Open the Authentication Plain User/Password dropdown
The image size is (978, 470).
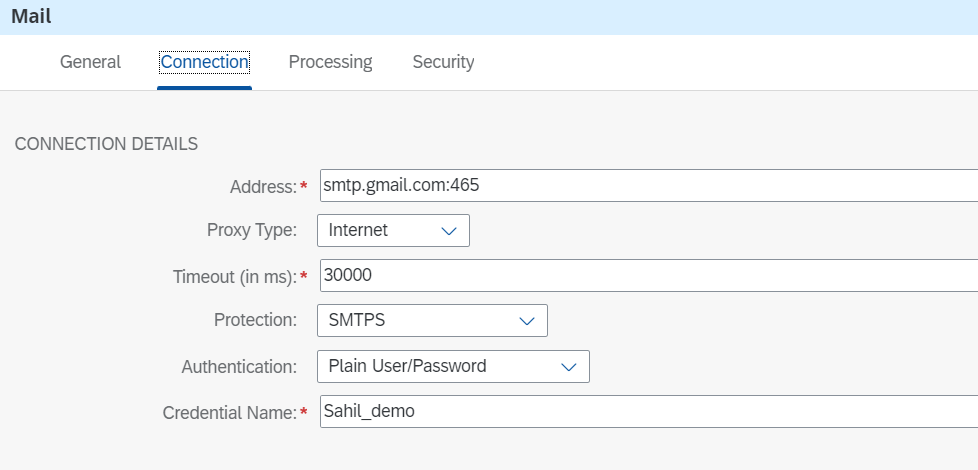tap(453, 367)
